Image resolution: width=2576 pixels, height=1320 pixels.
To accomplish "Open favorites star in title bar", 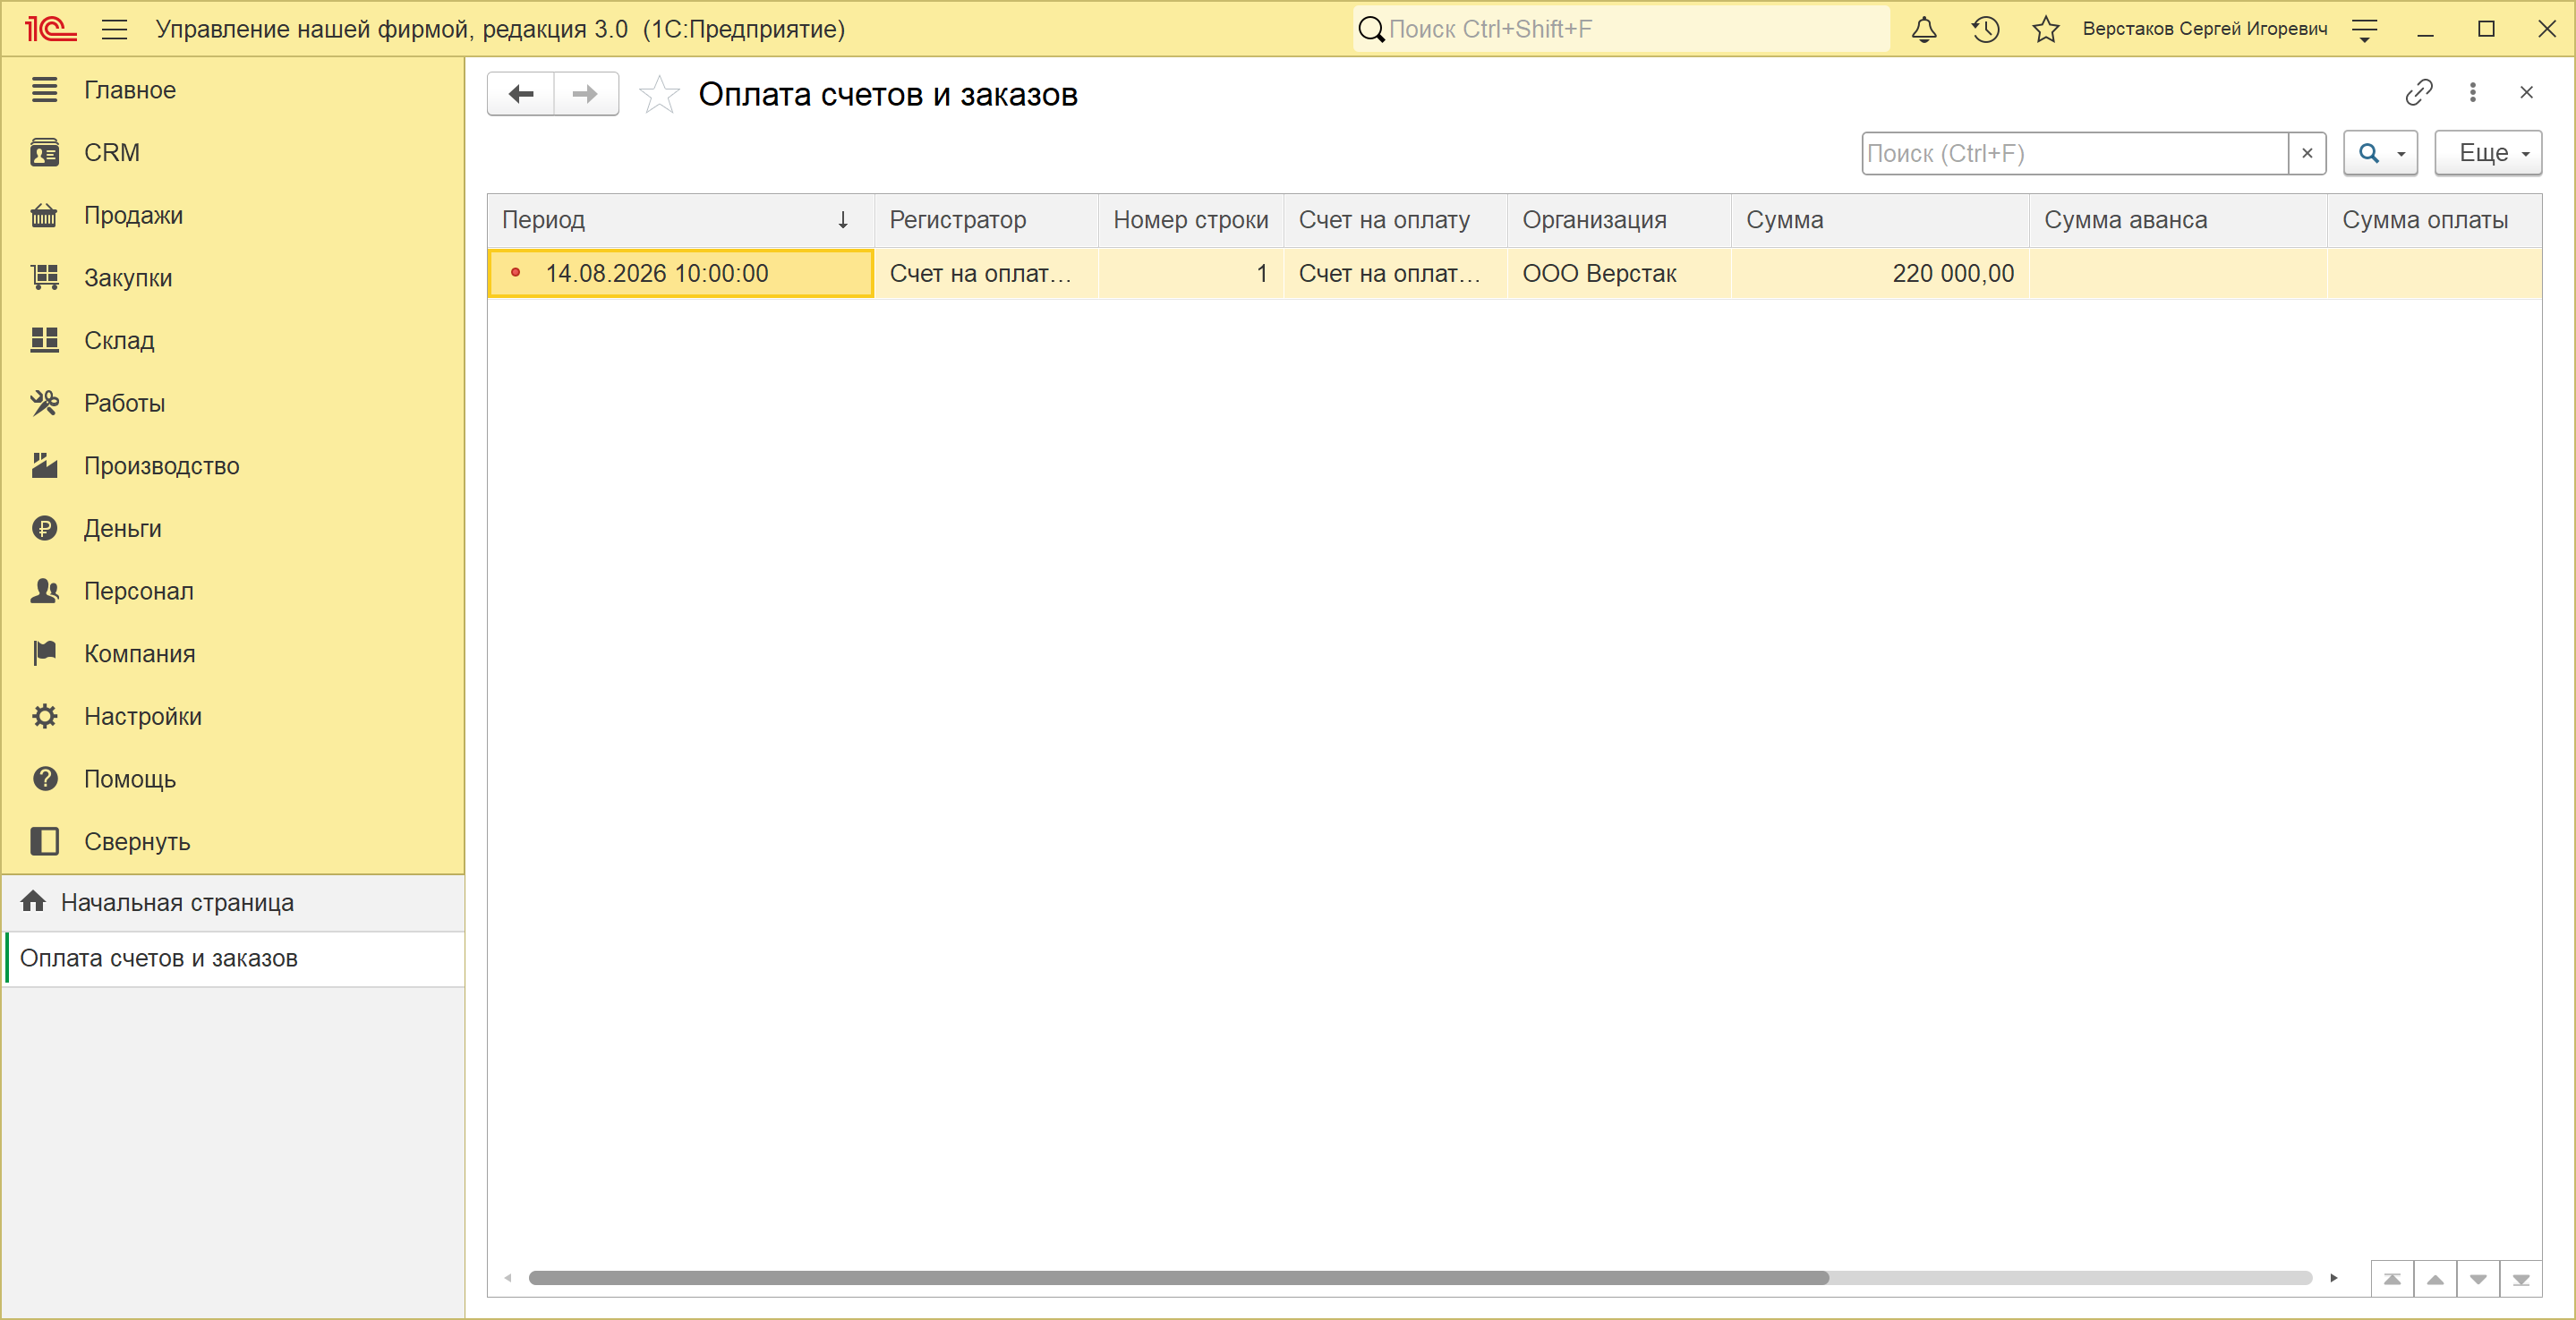I will point(2046,29).
